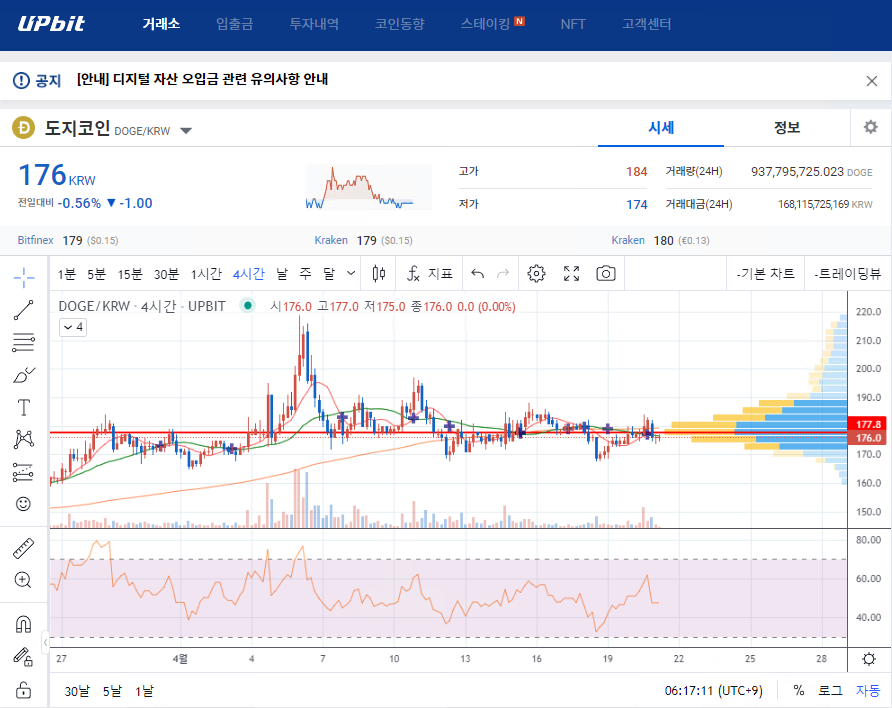
Task: Toggle magnet mode snapping
Action: click(23, 624)
